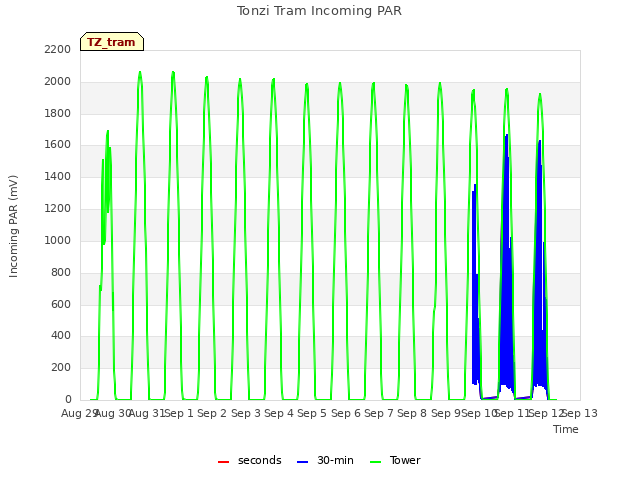Click the Time axis label
640x480 pixels.
coord(566,429)
